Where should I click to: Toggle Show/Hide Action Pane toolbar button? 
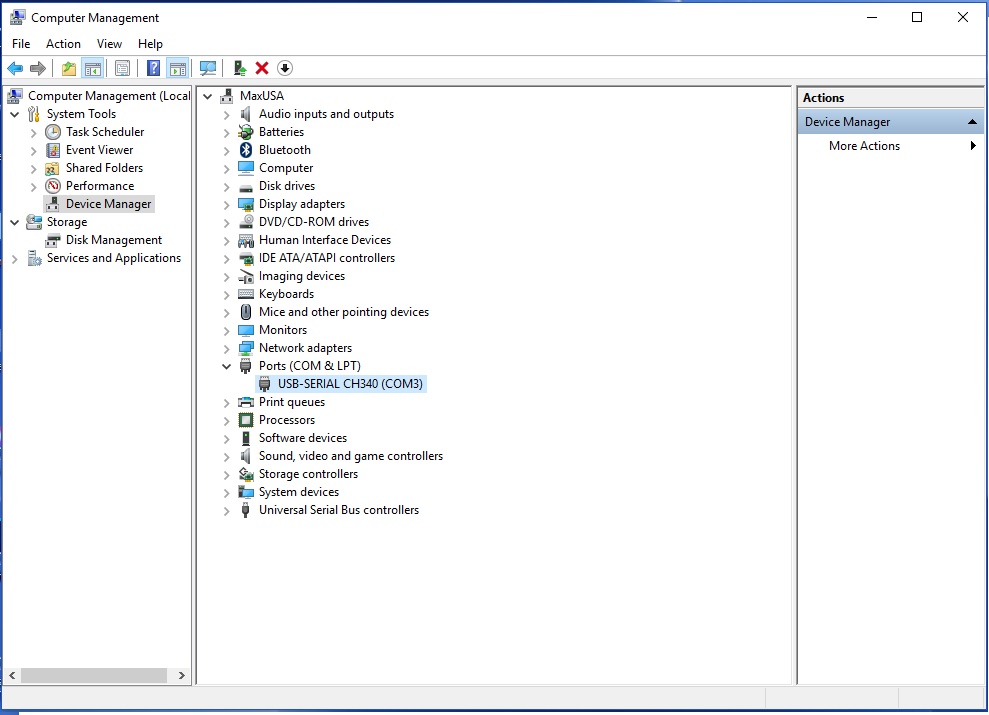point(178,68)
